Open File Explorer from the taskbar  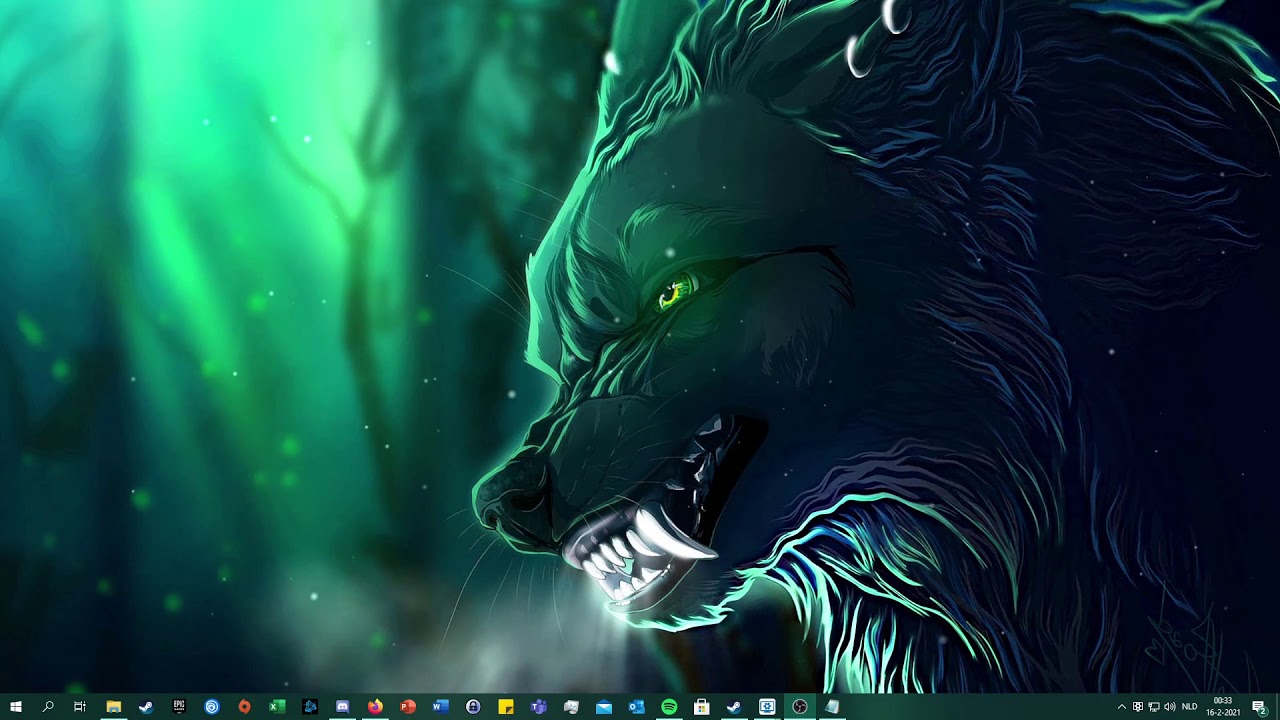[x=113, y=707]
